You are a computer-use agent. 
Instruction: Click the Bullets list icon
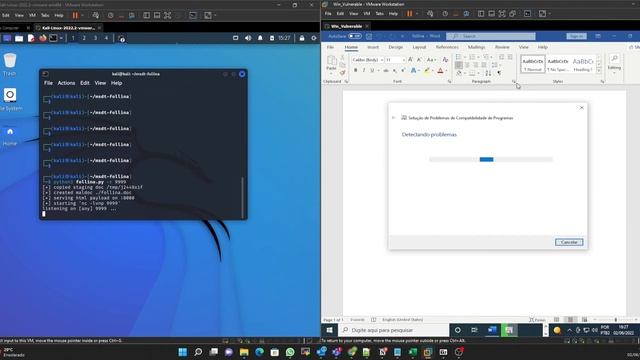point(458,57)
